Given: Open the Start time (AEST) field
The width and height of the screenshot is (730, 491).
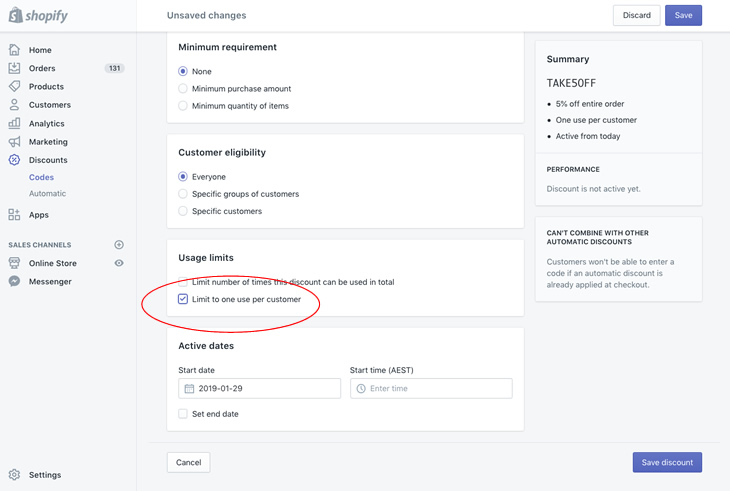Looking at the screenshot, I should pyautogui.click(x=431, y=388).
